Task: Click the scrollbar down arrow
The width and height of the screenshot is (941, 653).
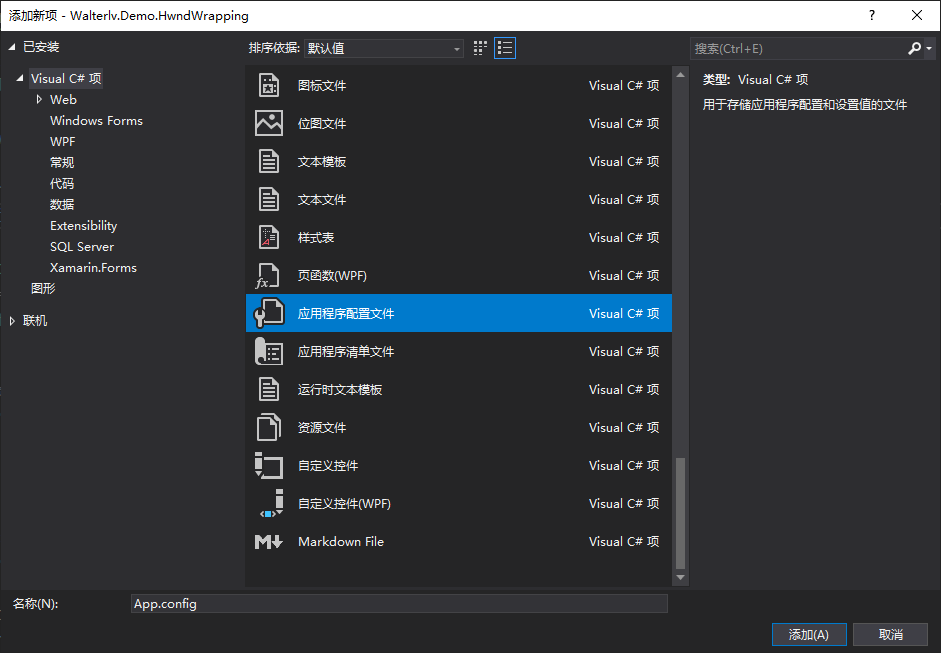Action: point(680,577)
